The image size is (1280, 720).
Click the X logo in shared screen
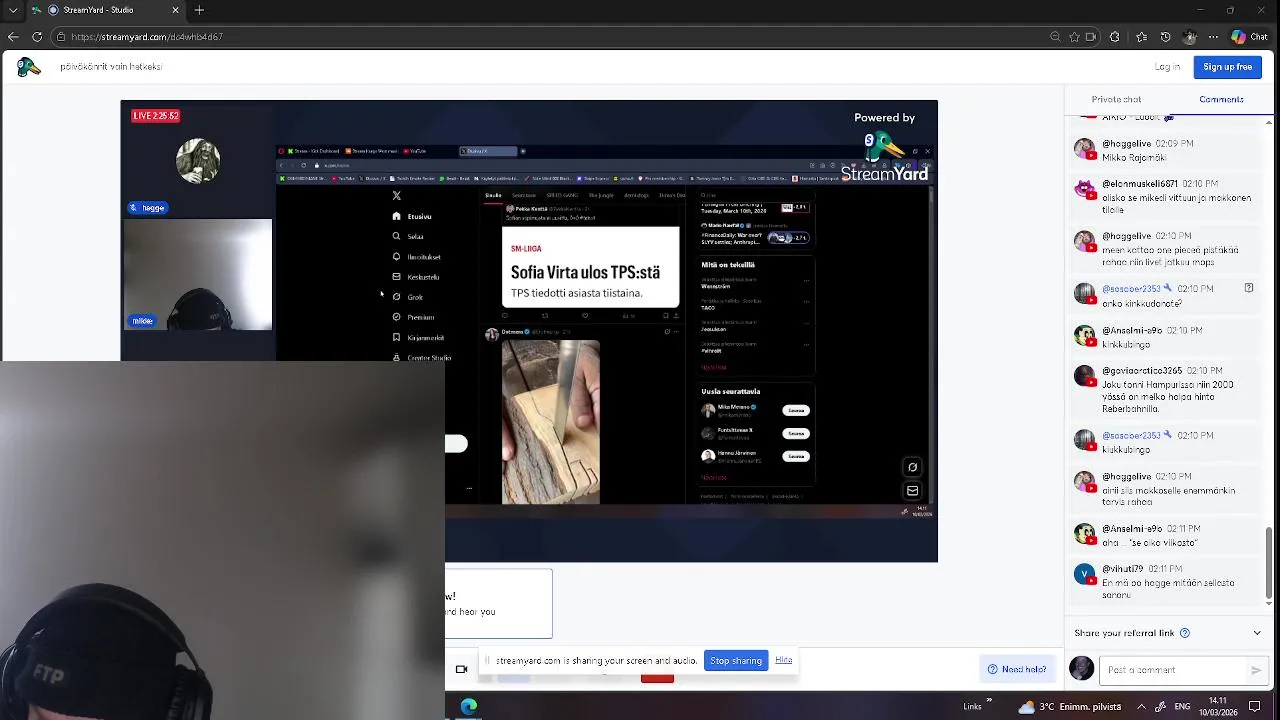(x=397, y=195)
